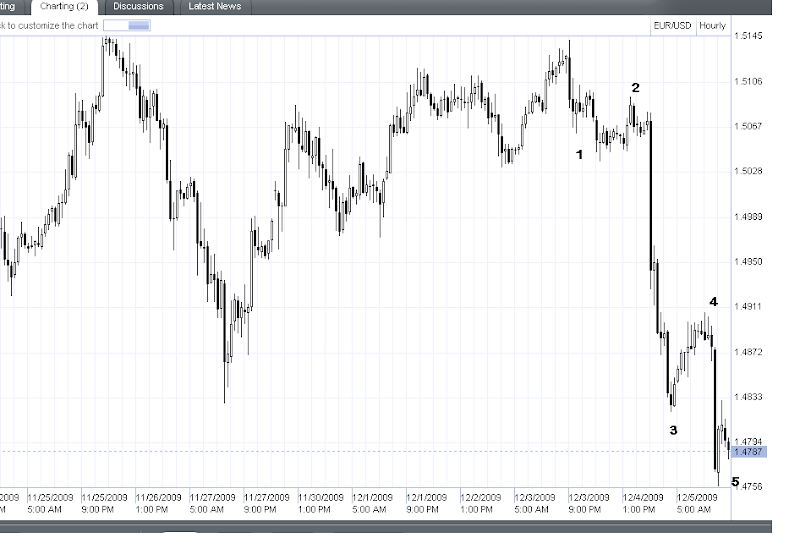Click the 11/25/2009 5:00 AM date label

pos(50,503)
